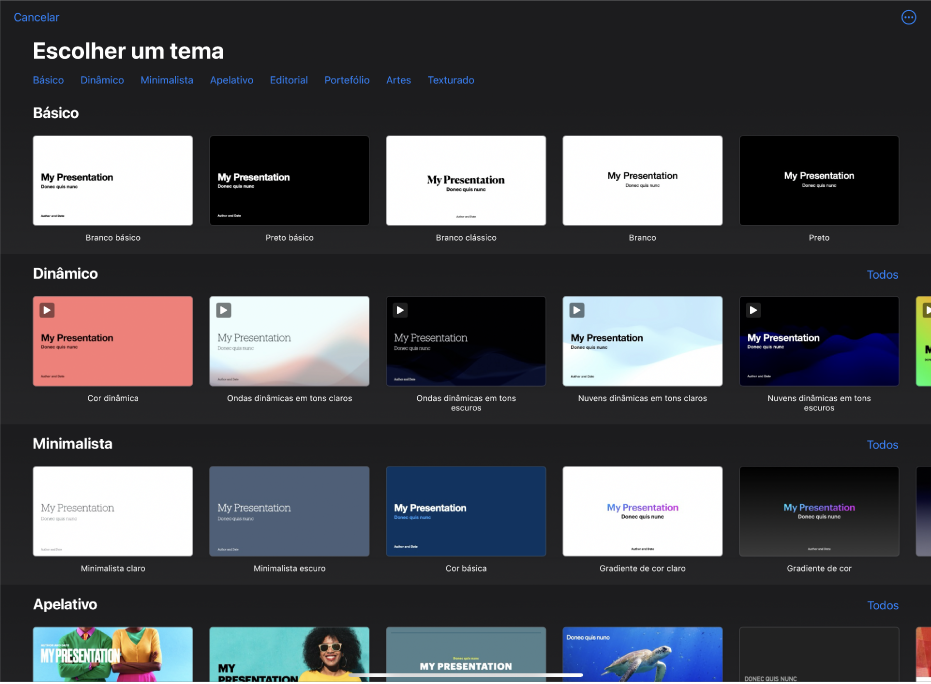Cancel theme selection with Cancelar

(36, 17)
